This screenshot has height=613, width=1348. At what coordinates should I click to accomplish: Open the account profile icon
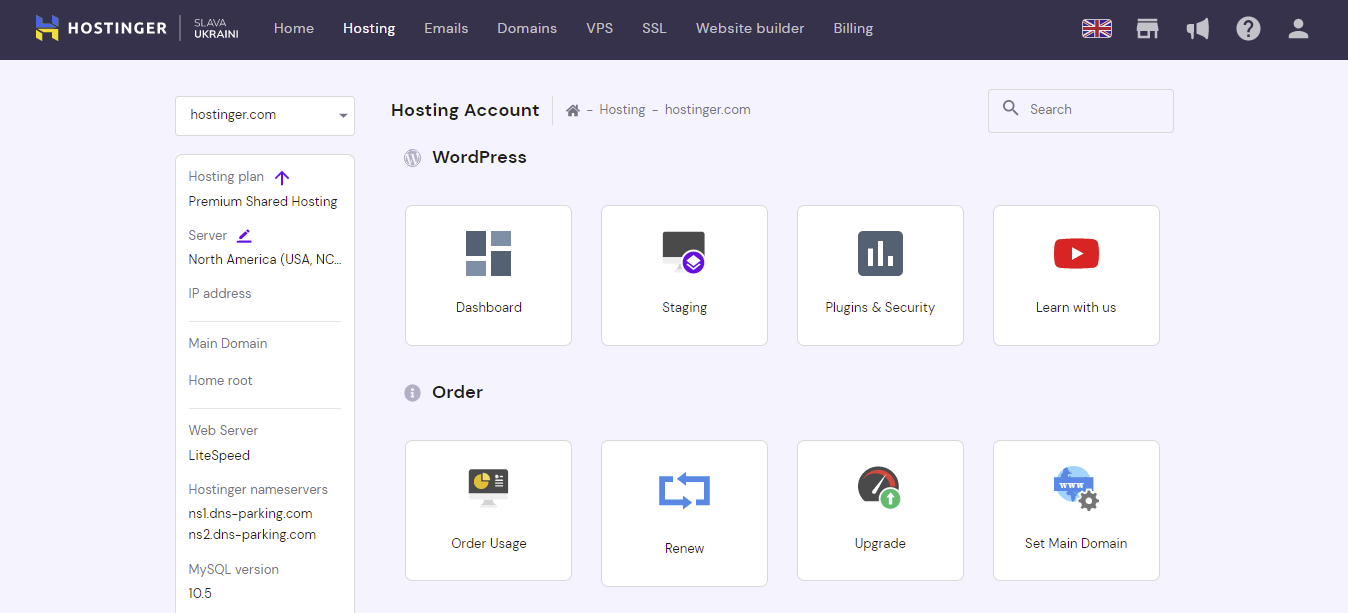[x=1298, y=28]
